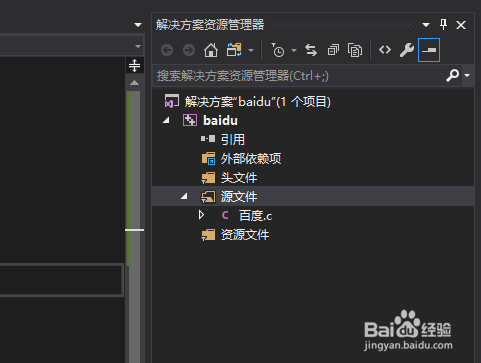Go to Home view in Solution Explorer
Screen dimensions: 481x363
211,50
